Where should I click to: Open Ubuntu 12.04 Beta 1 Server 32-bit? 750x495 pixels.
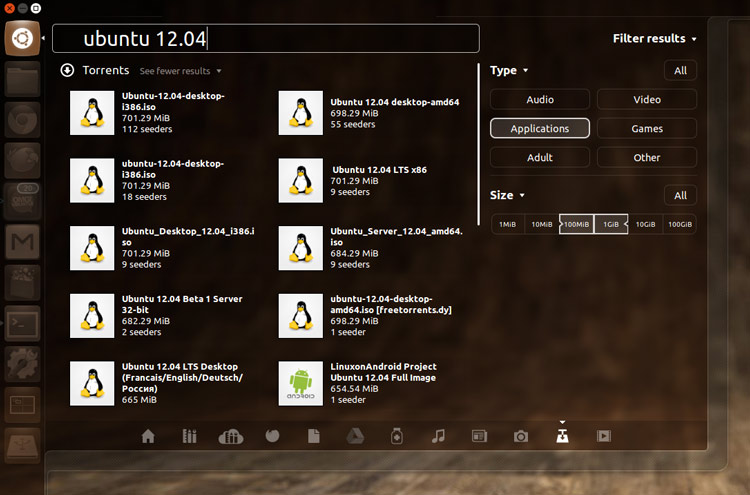coord(163,316)
